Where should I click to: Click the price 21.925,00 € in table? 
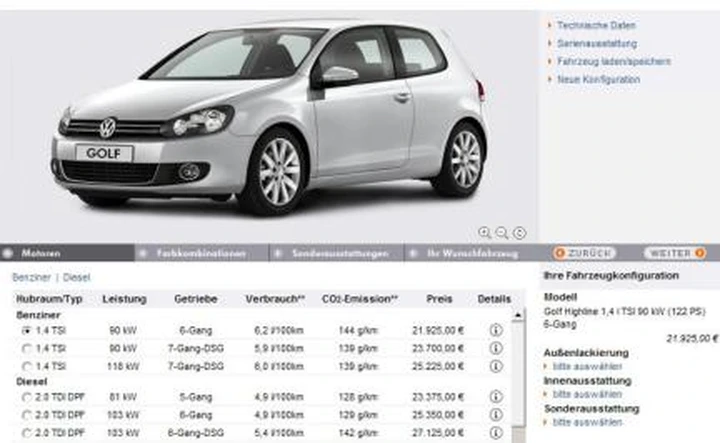click(438, 331)
